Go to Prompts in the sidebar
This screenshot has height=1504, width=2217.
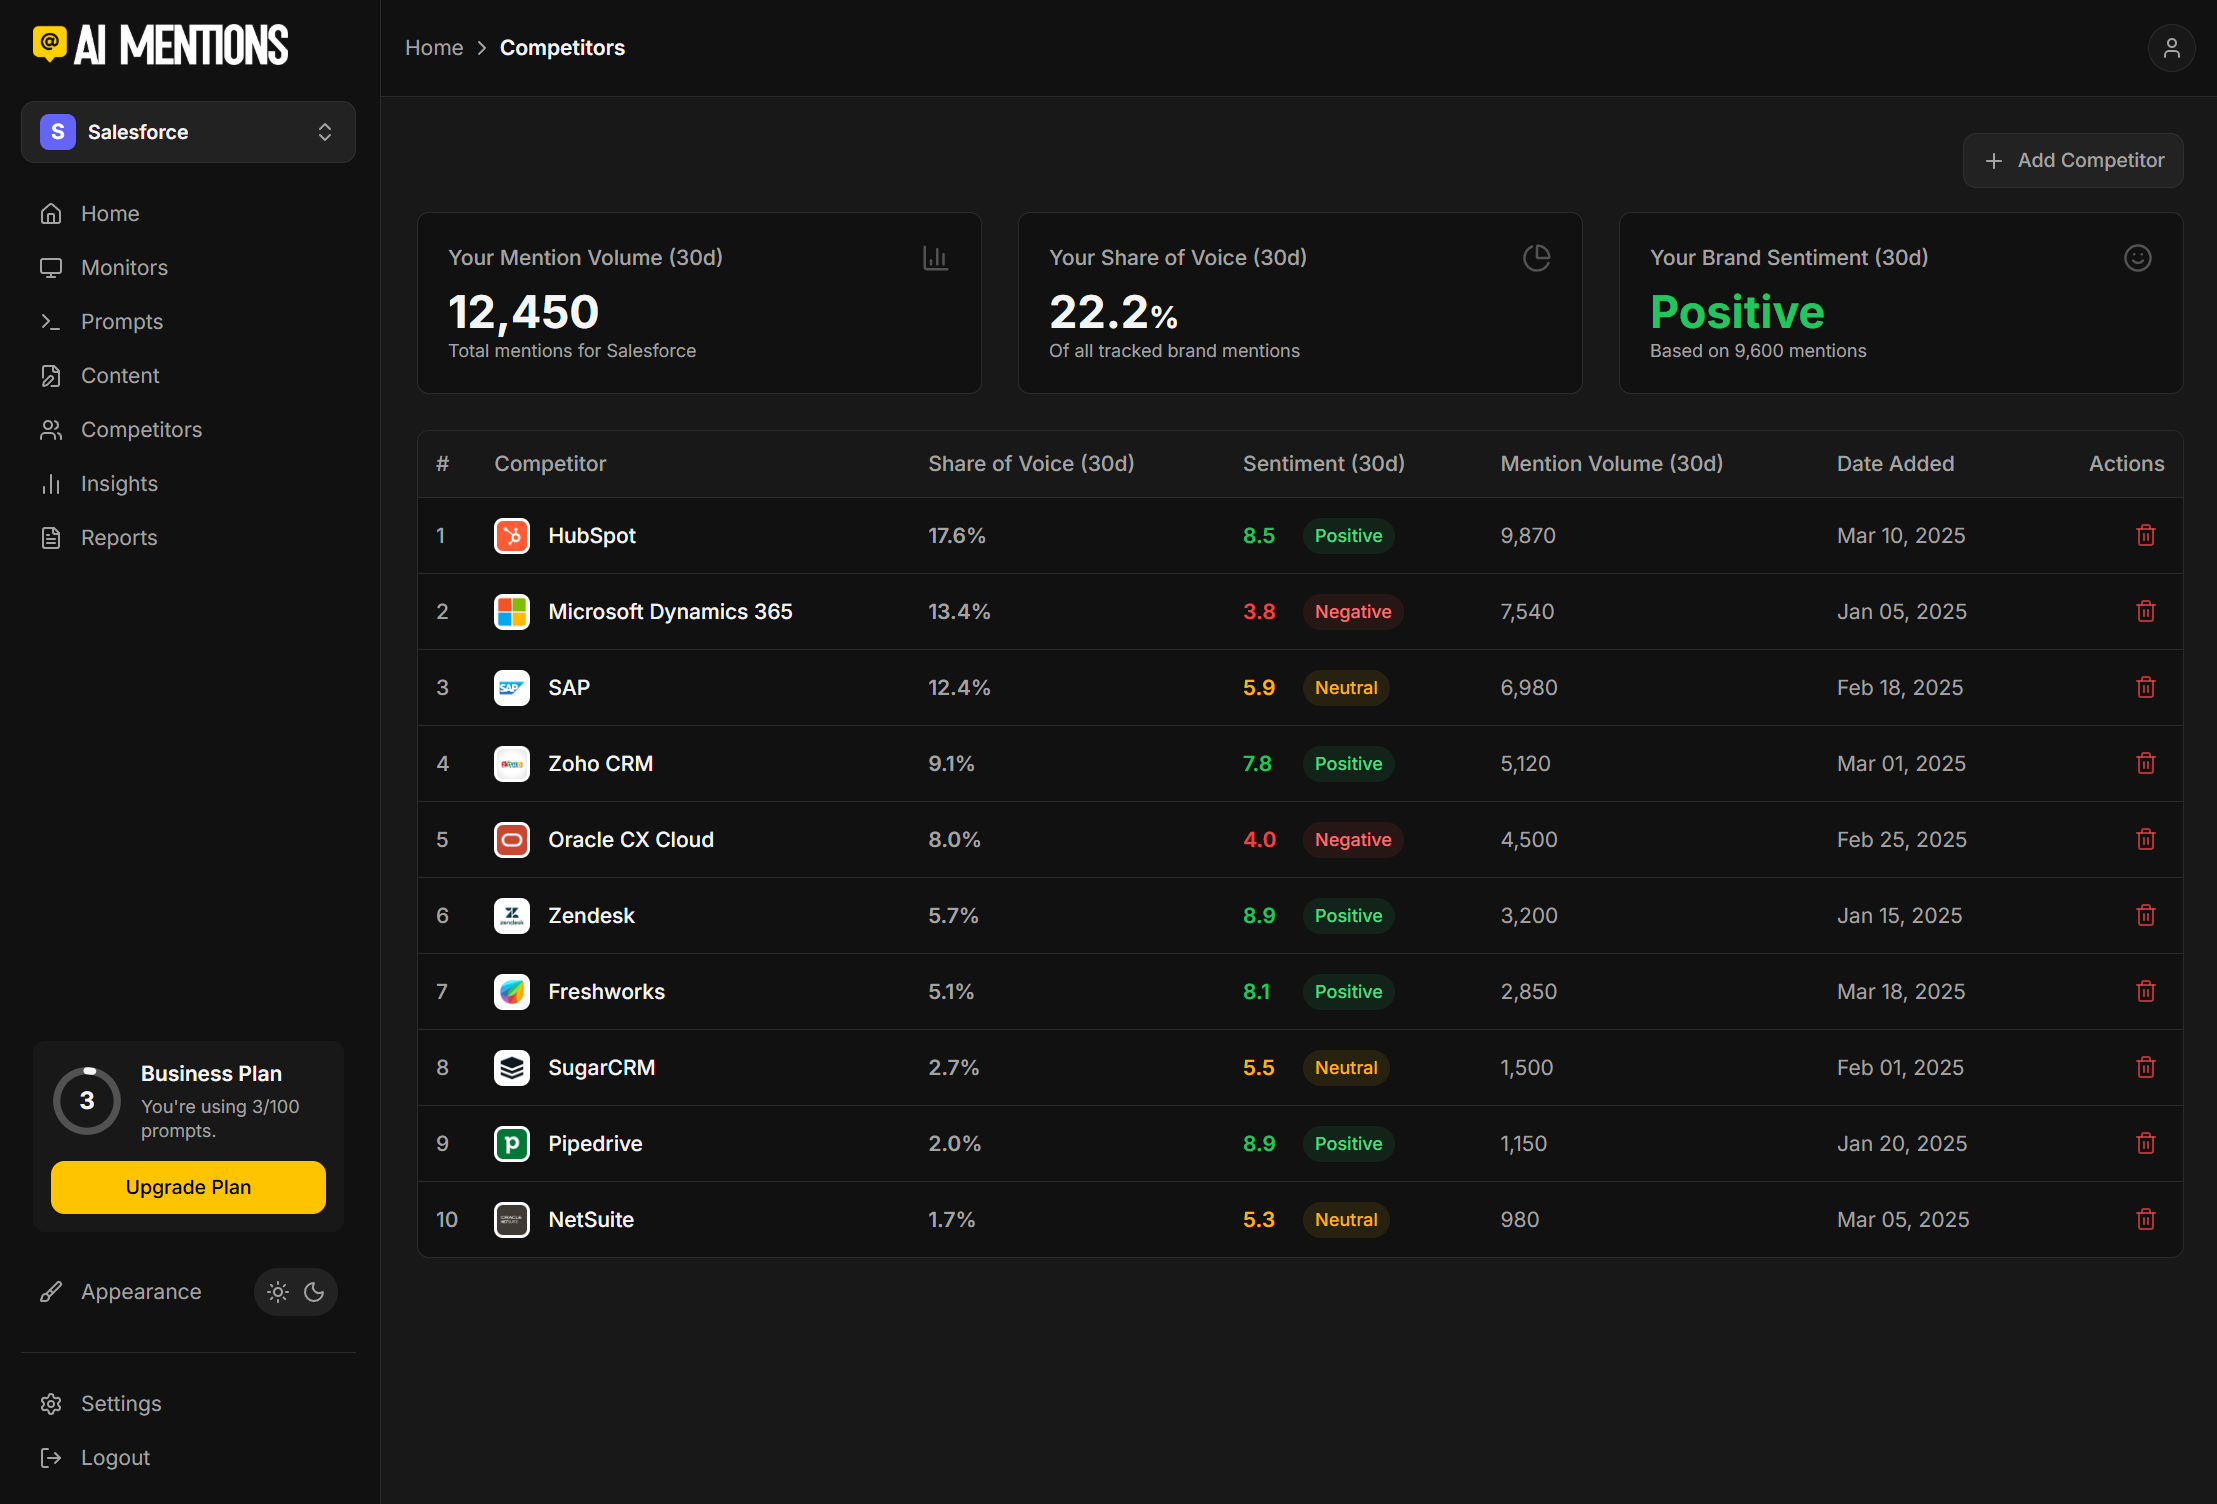121,322
